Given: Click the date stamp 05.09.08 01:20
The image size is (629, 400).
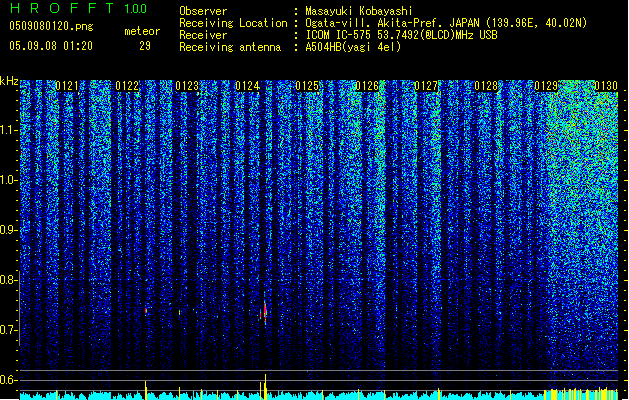Looking at the screenshot, I should click(x=51, y=46).
